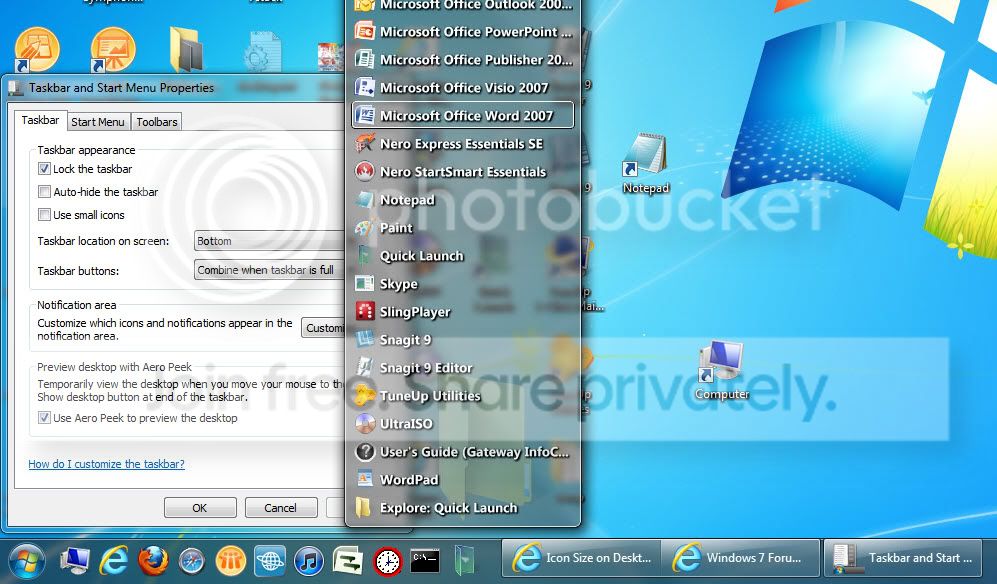Viewport: 997px width, 584px height.
Task: Open the red clock icon on taskbar
Action: pos(387,561)
